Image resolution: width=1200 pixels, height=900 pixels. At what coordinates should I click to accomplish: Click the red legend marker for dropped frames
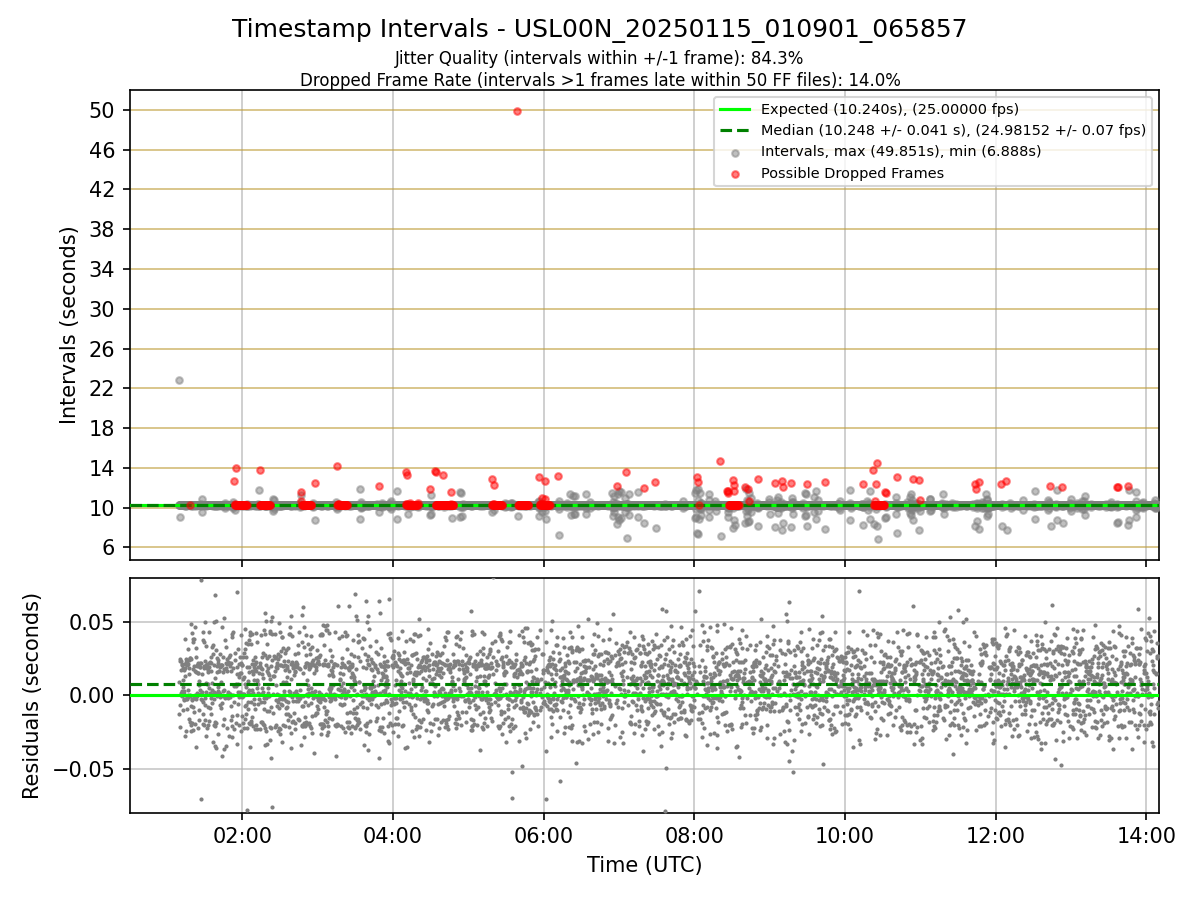point(736,174)
